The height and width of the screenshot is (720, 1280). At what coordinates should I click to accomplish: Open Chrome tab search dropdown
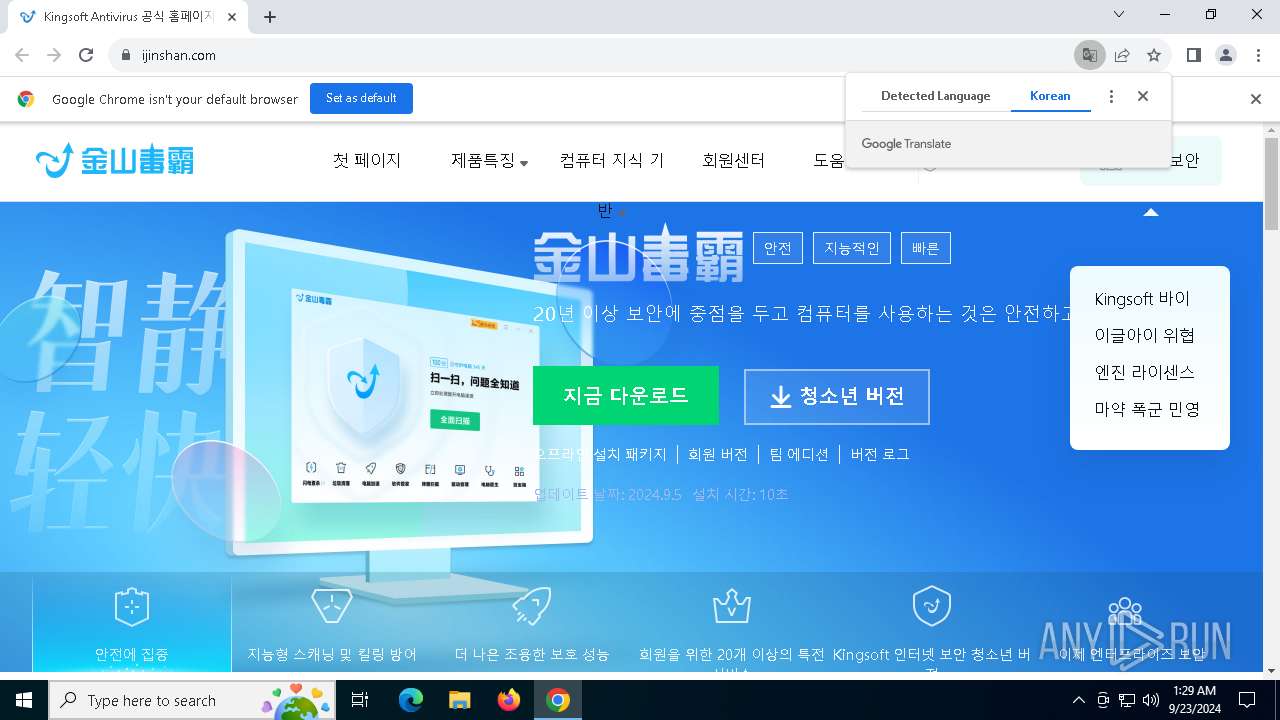1119,15
